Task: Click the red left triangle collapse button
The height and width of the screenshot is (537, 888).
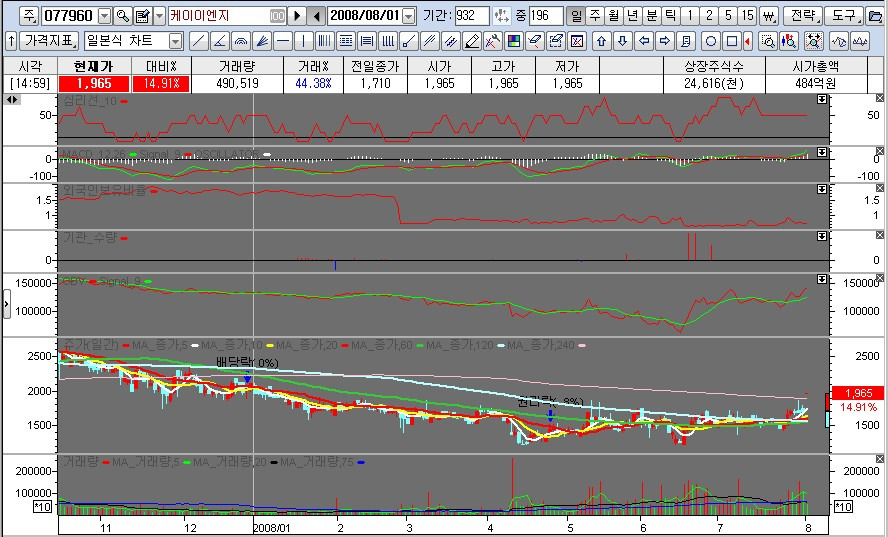Action: 748,41
